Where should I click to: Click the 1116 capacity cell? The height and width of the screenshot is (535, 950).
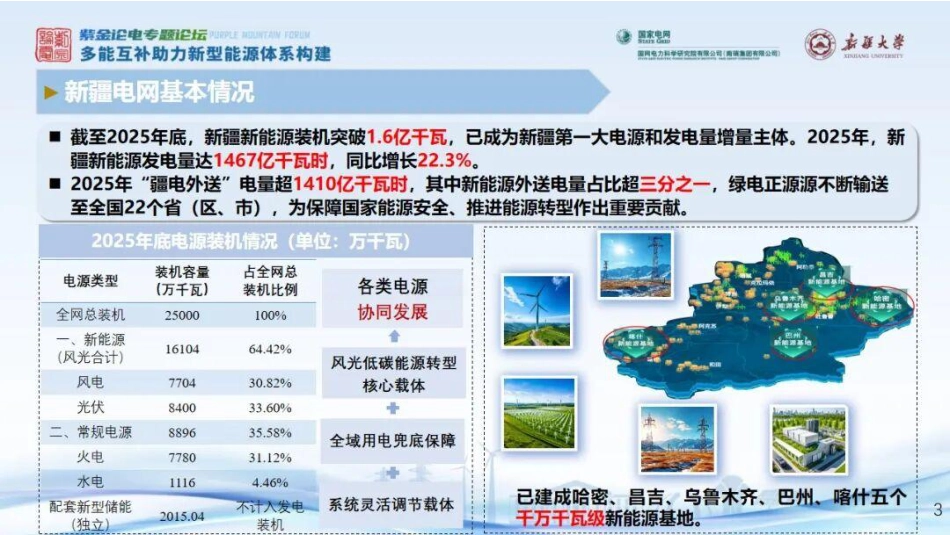pyautogui.click(x=182, y=483)
